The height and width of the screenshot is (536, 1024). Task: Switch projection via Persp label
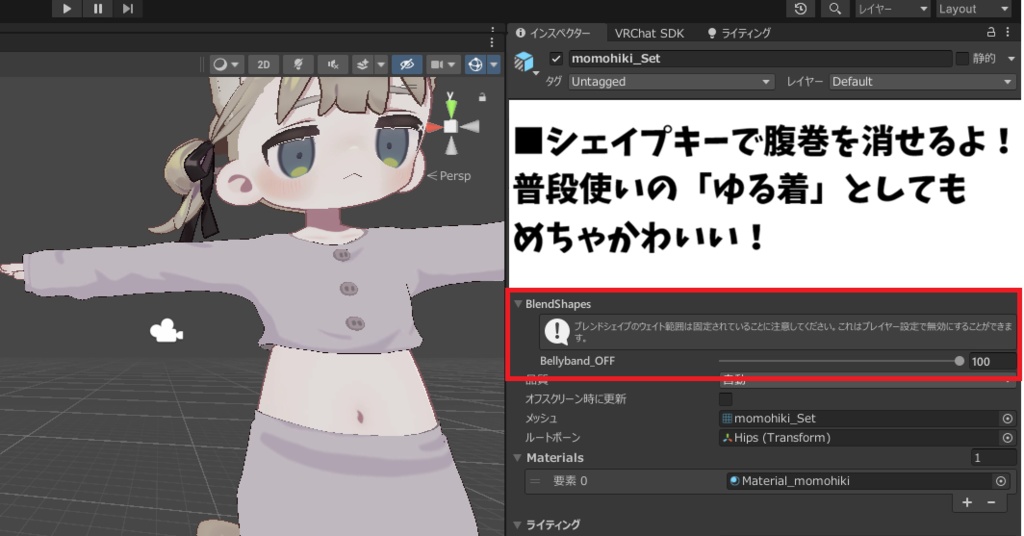click(449, 176)
